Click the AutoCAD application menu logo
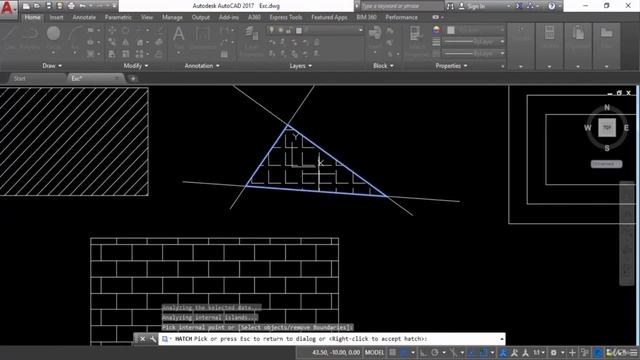640x360 pixels. [x=8, y=8]
